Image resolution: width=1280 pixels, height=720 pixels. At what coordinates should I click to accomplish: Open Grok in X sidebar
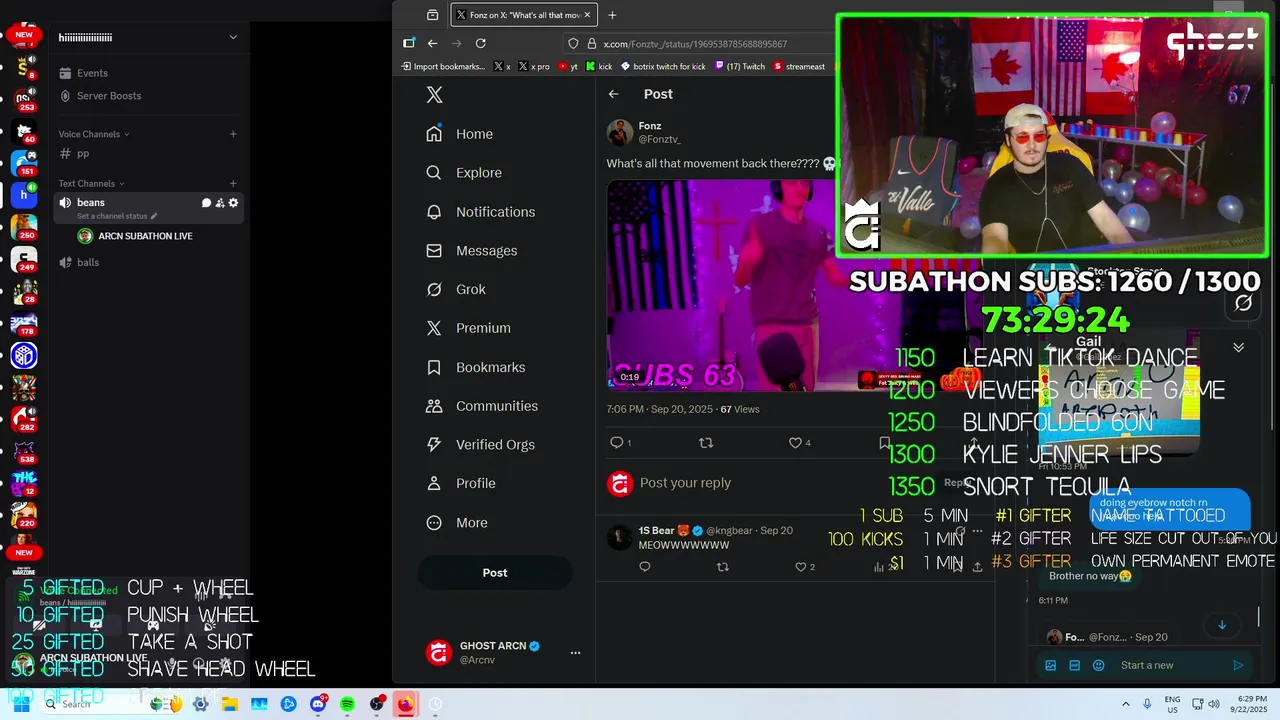coord(456,289)
